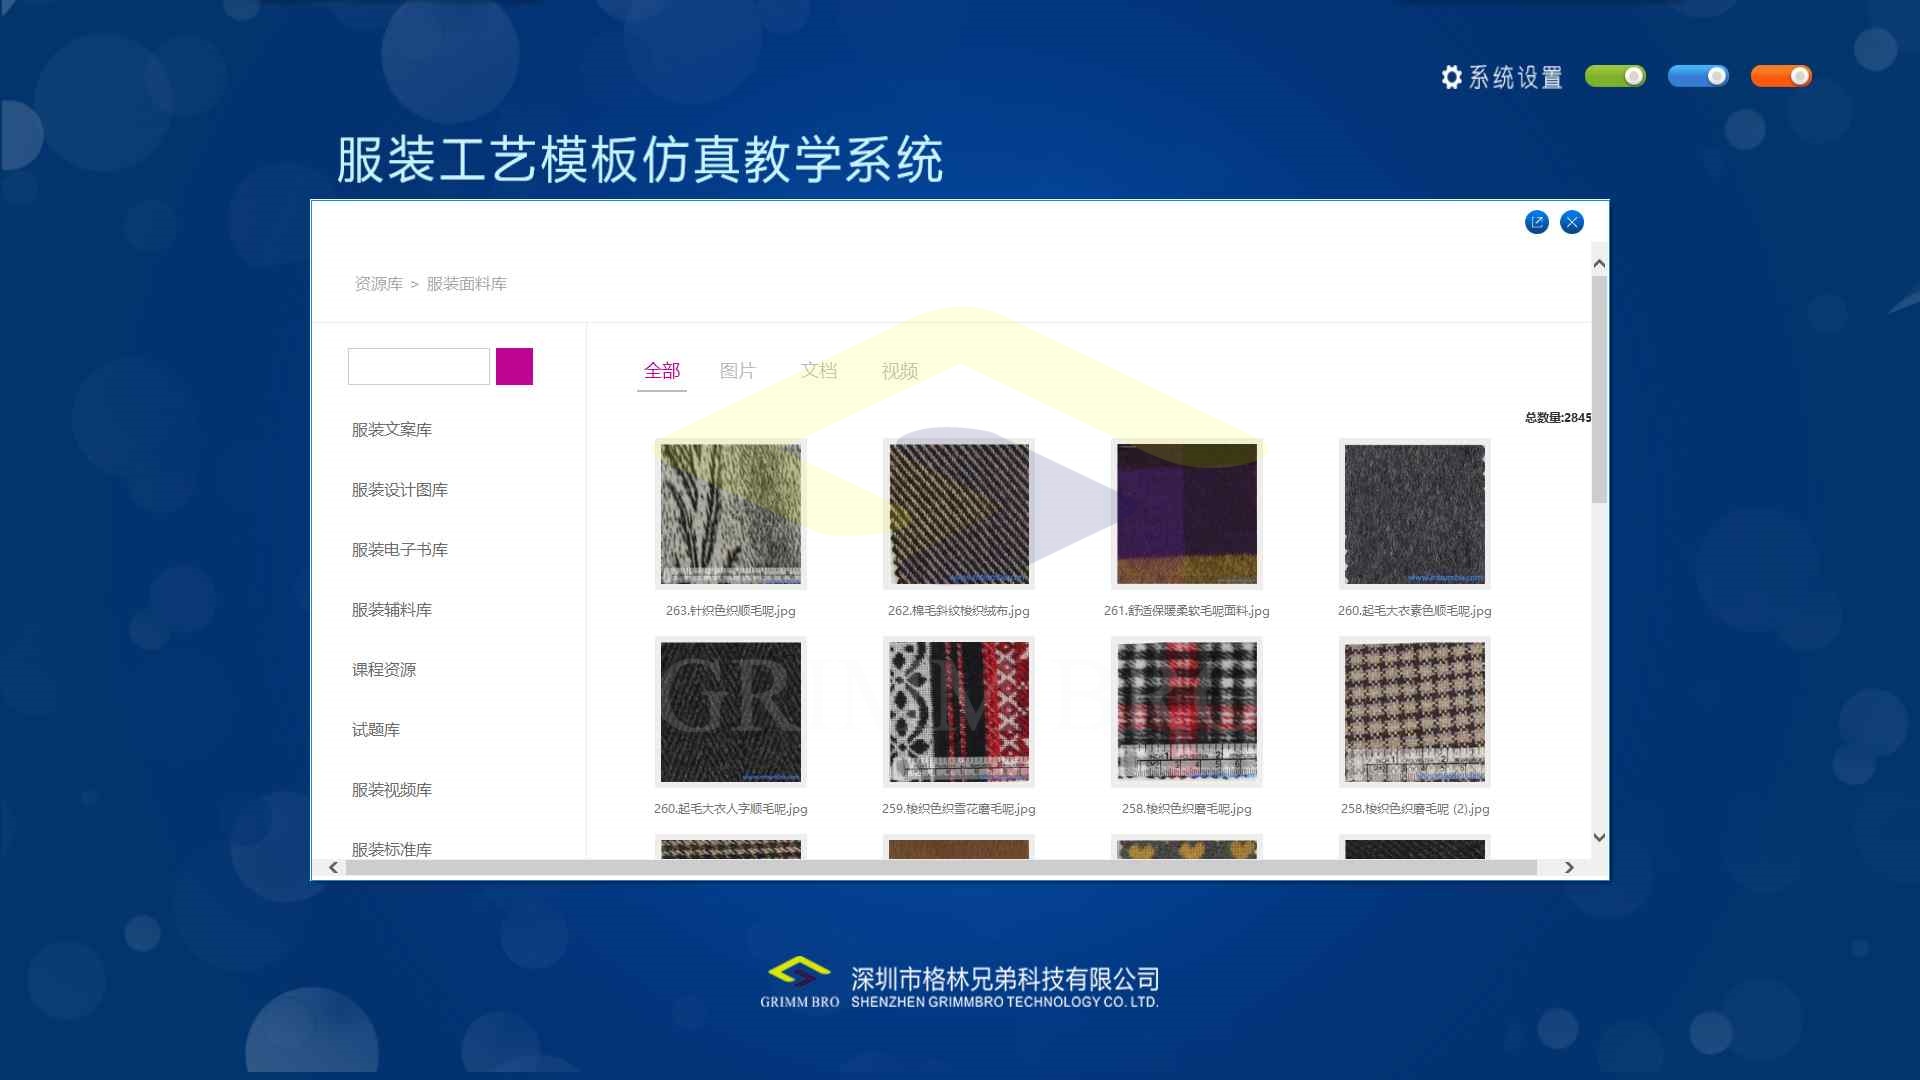Open thumbnail 259.梭织色织雪花磨毛呢.jpg

coord(958,712)
